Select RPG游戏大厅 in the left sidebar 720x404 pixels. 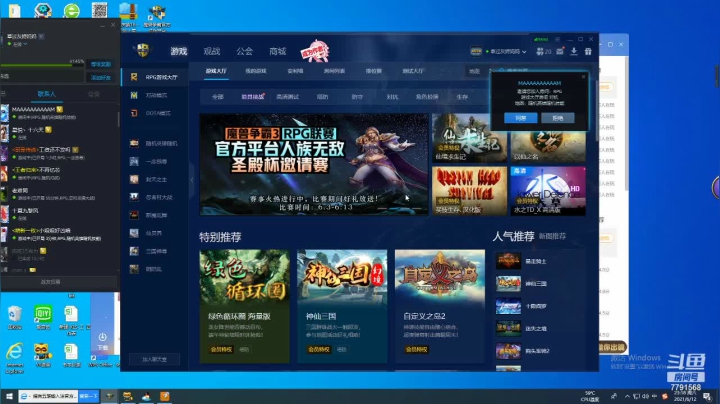coord(155,77)
